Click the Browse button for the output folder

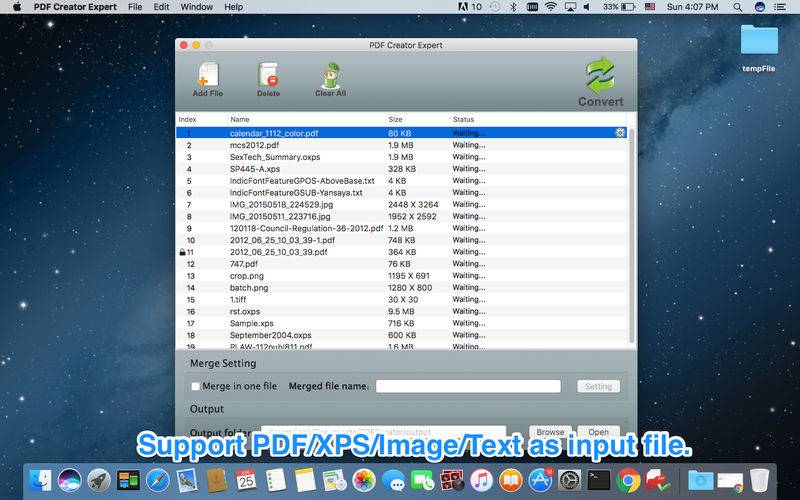click(550, 432)
